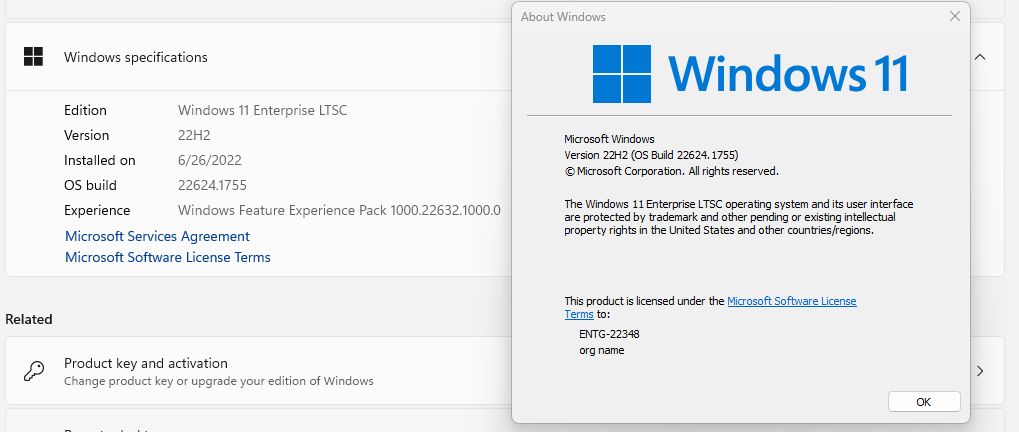This screenshot has height=432, width=1019.
Task: Click the Windows logo beside Windows specifications
Action: click(34, 57)
